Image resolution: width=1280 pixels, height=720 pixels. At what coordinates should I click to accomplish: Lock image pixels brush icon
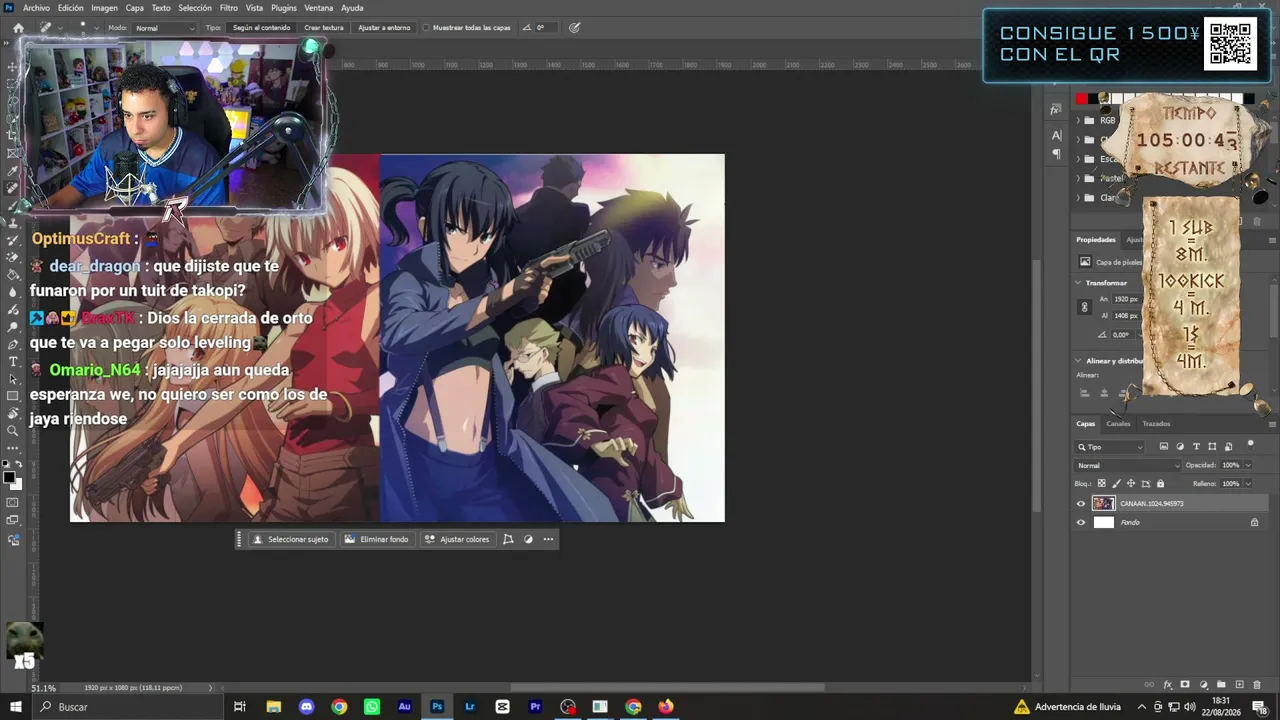1117,484
